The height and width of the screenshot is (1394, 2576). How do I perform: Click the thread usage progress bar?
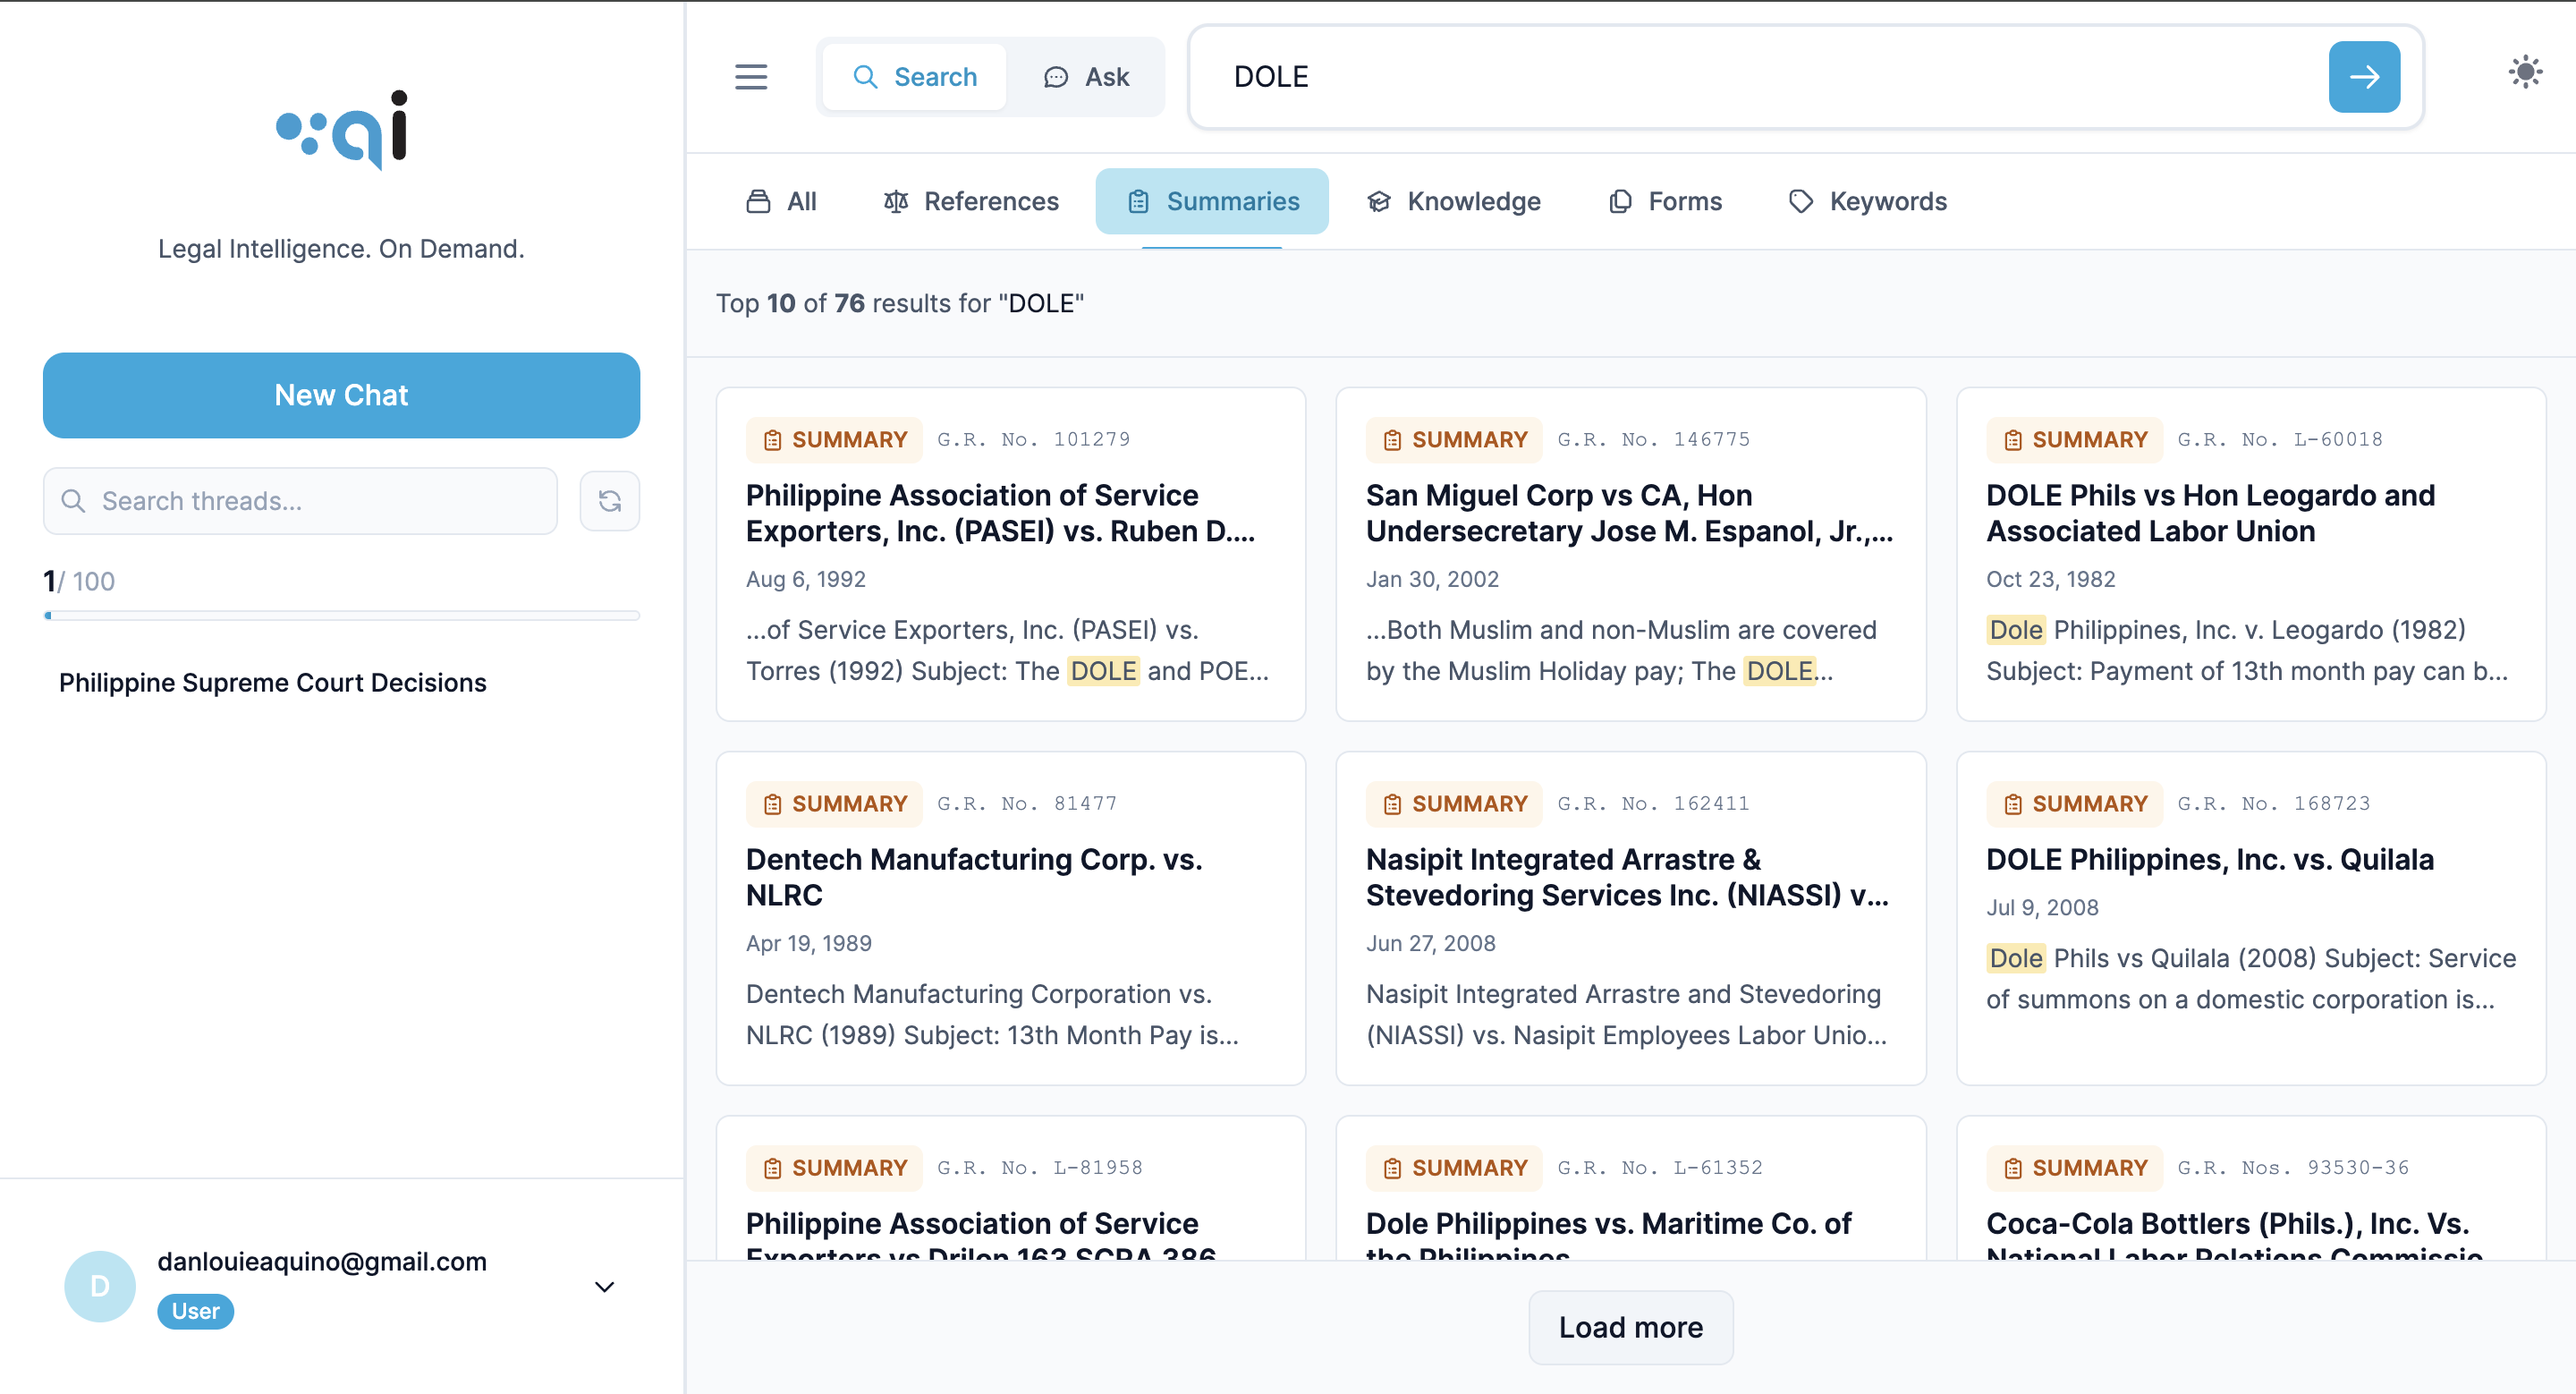(341, 615)
